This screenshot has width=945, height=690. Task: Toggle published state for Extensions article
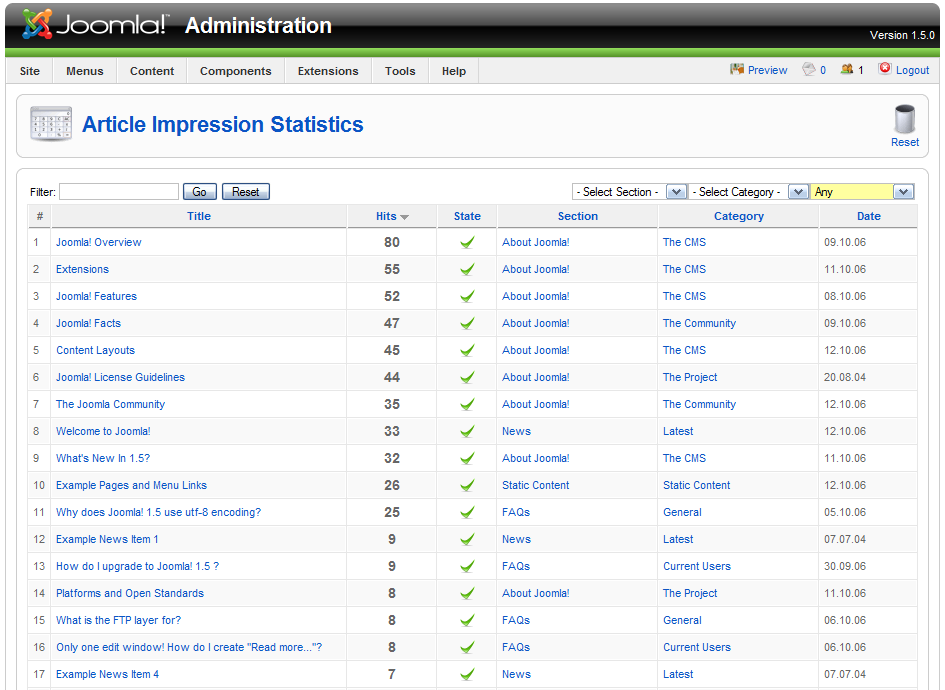[x=467, y=269]
